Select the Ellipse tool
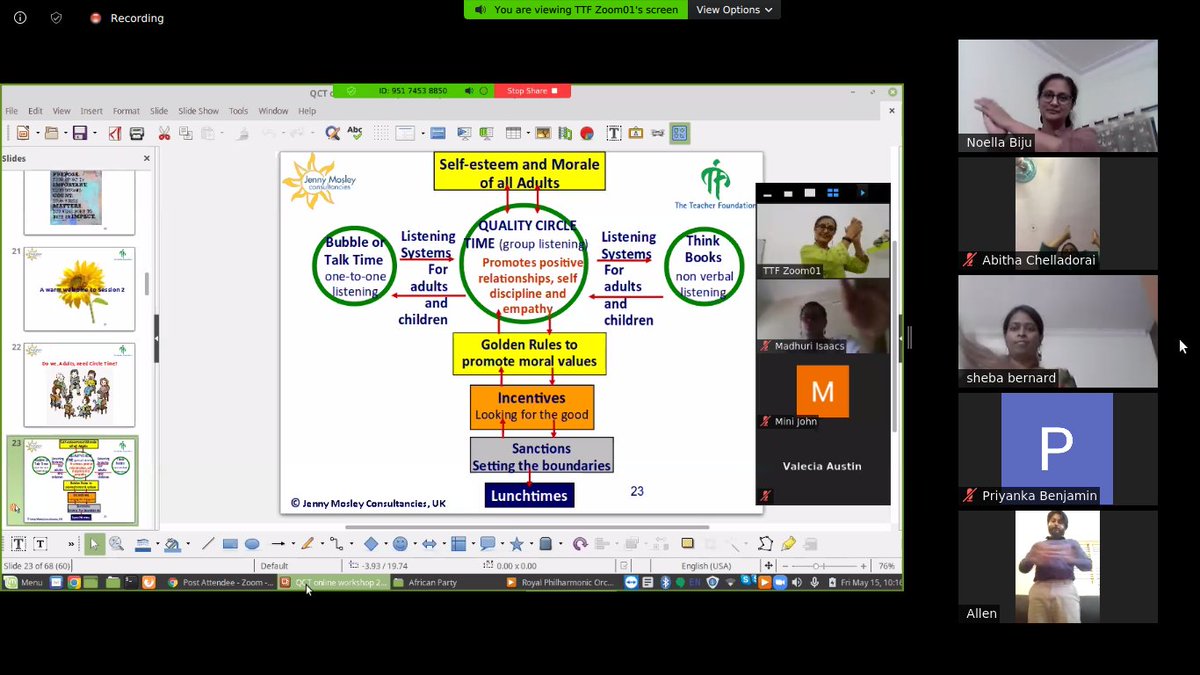 tap(252, 544)
